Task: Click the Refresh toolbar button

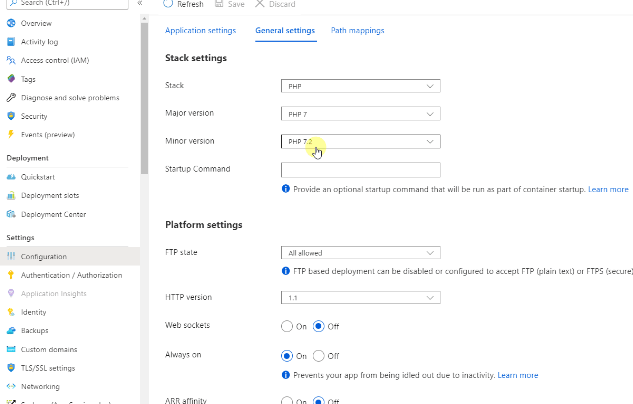Action: tap(183, 4)
